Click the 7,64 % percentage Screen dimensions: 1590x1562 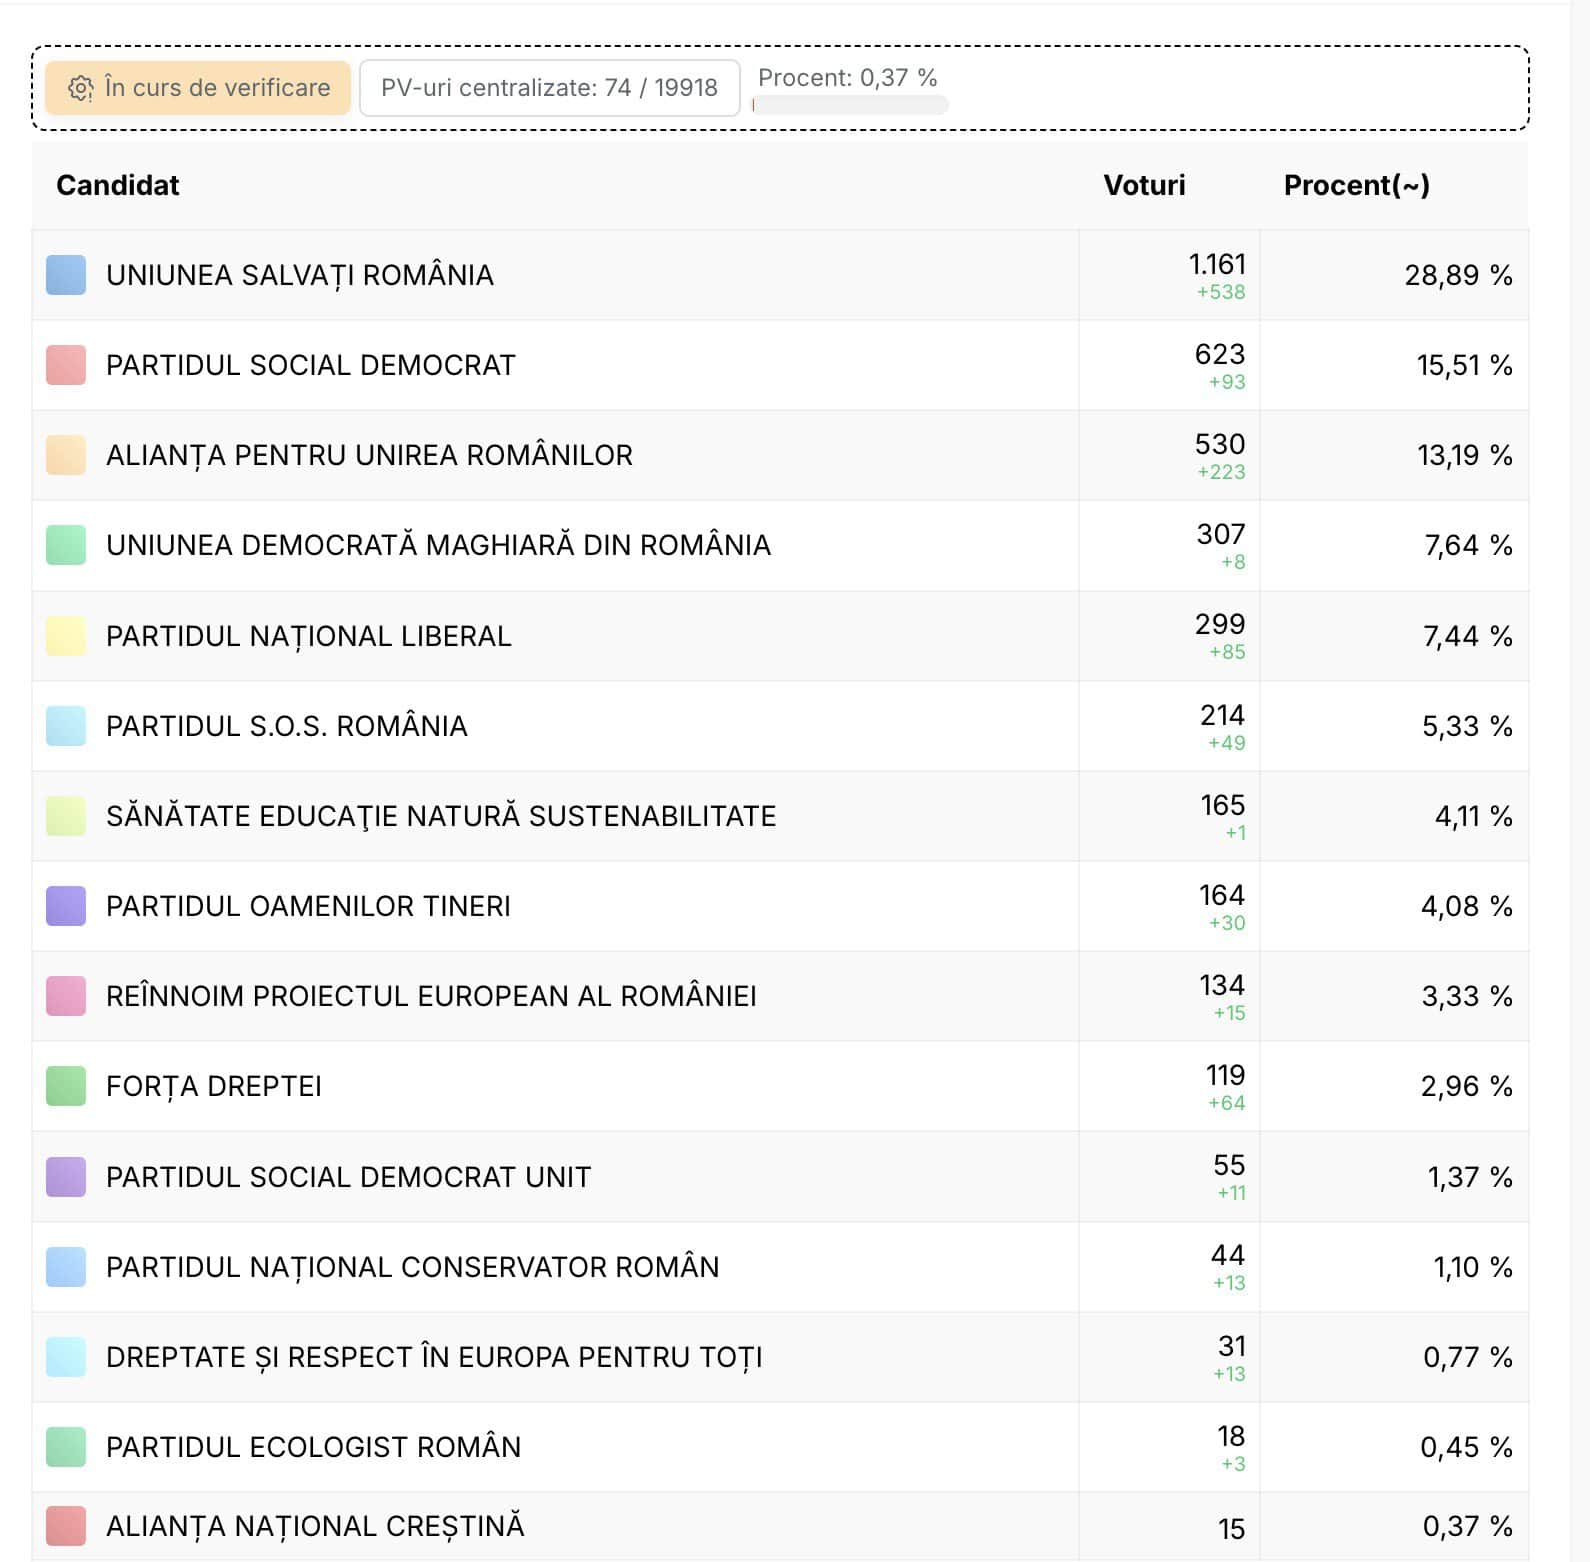point(1468,545)
